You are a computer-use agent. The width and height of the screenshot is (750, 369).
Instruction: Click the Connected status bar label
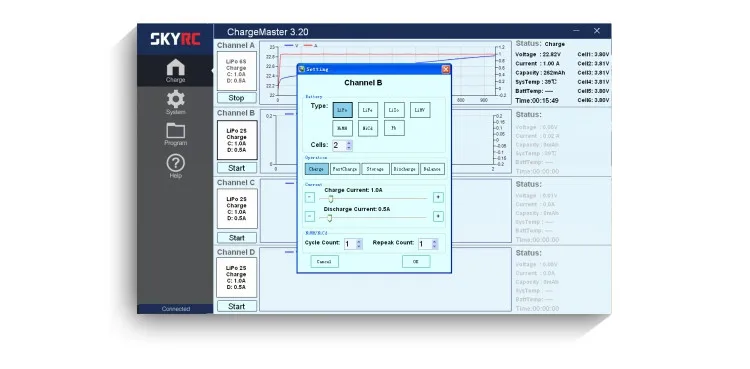tap(176, 309)
